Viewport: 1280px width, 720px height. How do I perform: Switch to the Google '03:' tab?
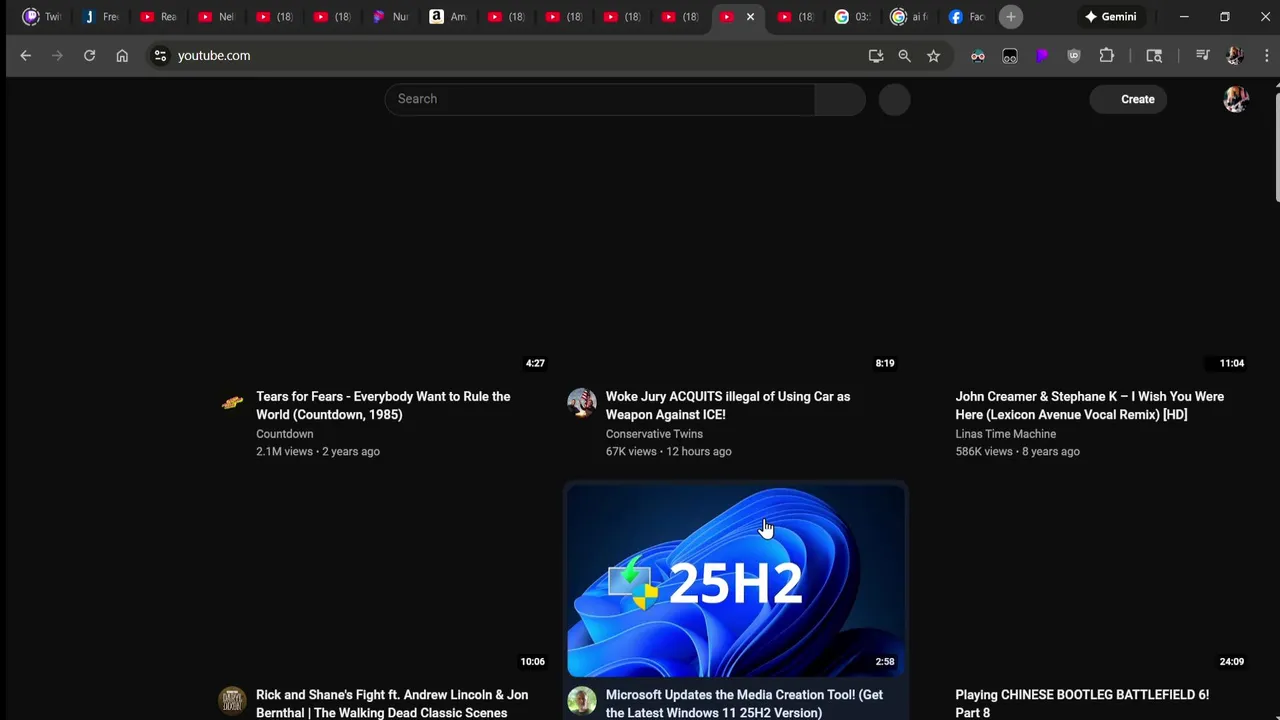853,17
